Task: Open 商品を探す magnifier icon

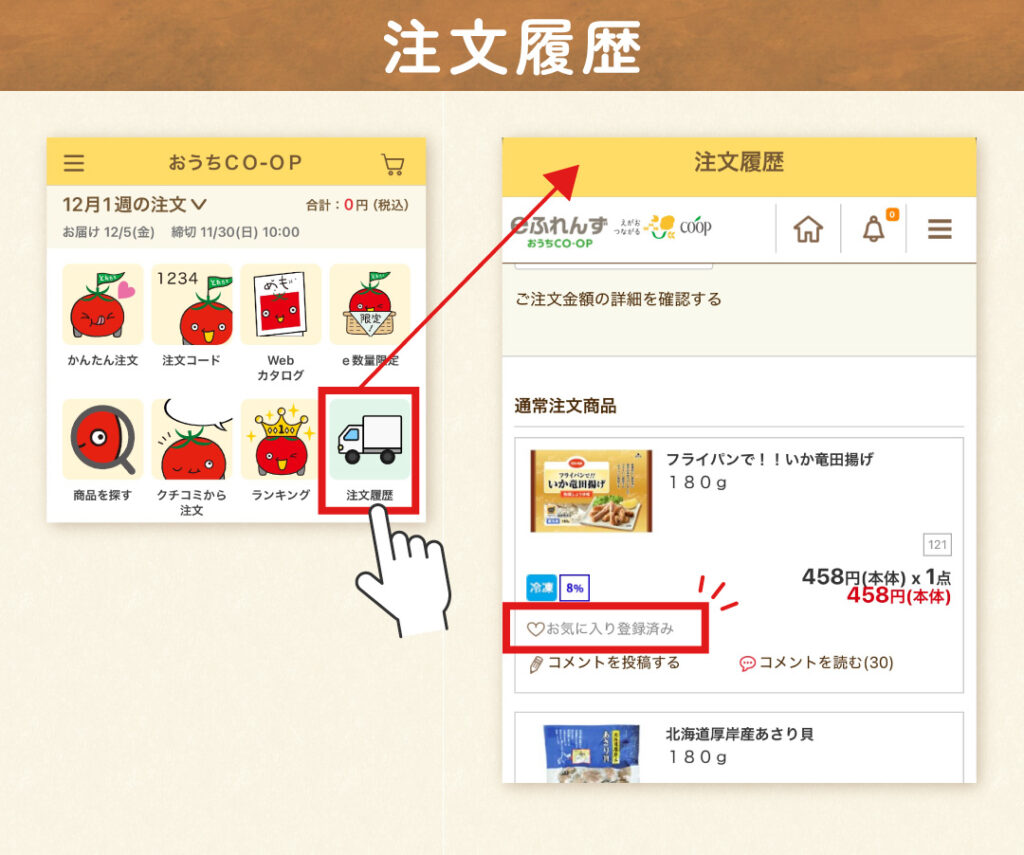Action: coord(103,439)
